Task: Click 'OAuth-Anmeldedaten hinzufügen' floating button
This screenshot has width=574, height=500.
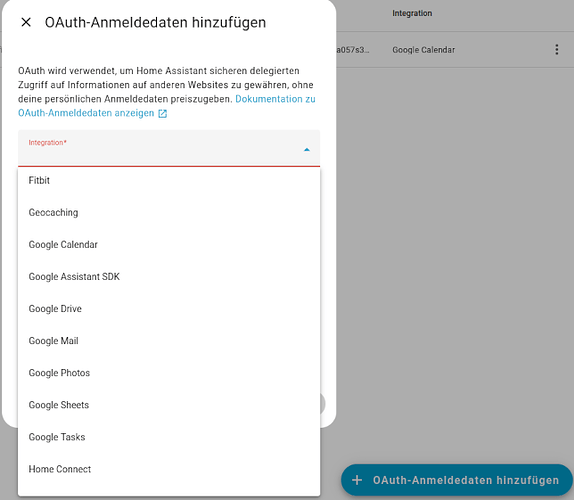Action: point(457,480)
